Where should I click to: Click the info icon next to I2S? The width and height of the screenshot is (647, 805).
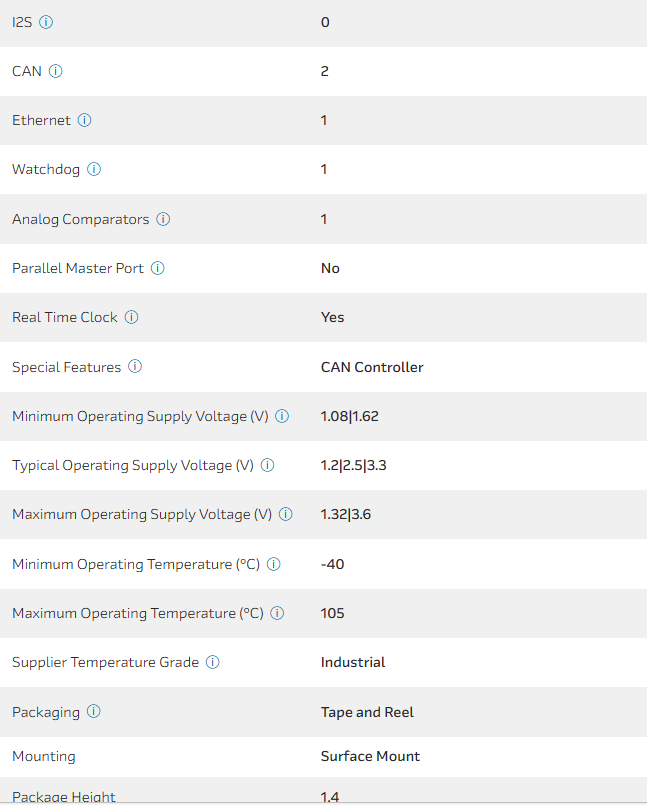[x=46, y=22]
